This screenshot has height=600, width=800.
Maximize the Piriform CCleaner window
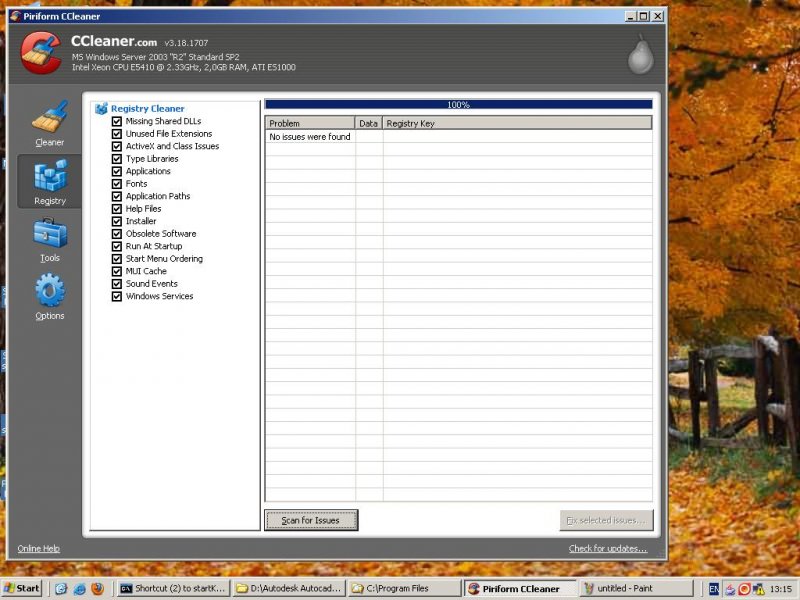[644, 16]
